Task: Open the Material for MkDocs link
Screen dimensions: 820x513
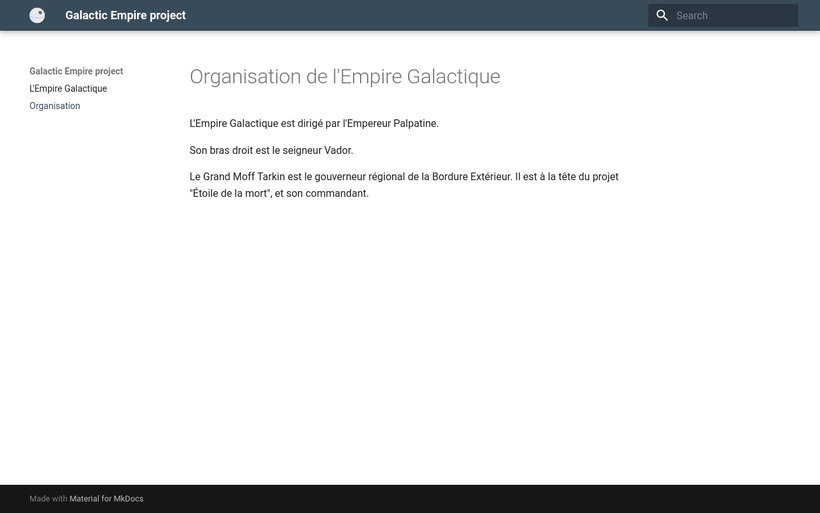Action: [x=106, y=498]
